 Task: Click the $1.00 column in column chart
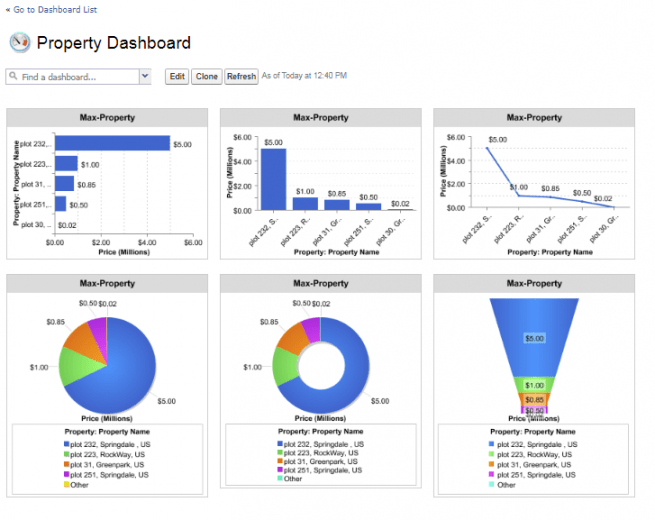tap(305, 204)
